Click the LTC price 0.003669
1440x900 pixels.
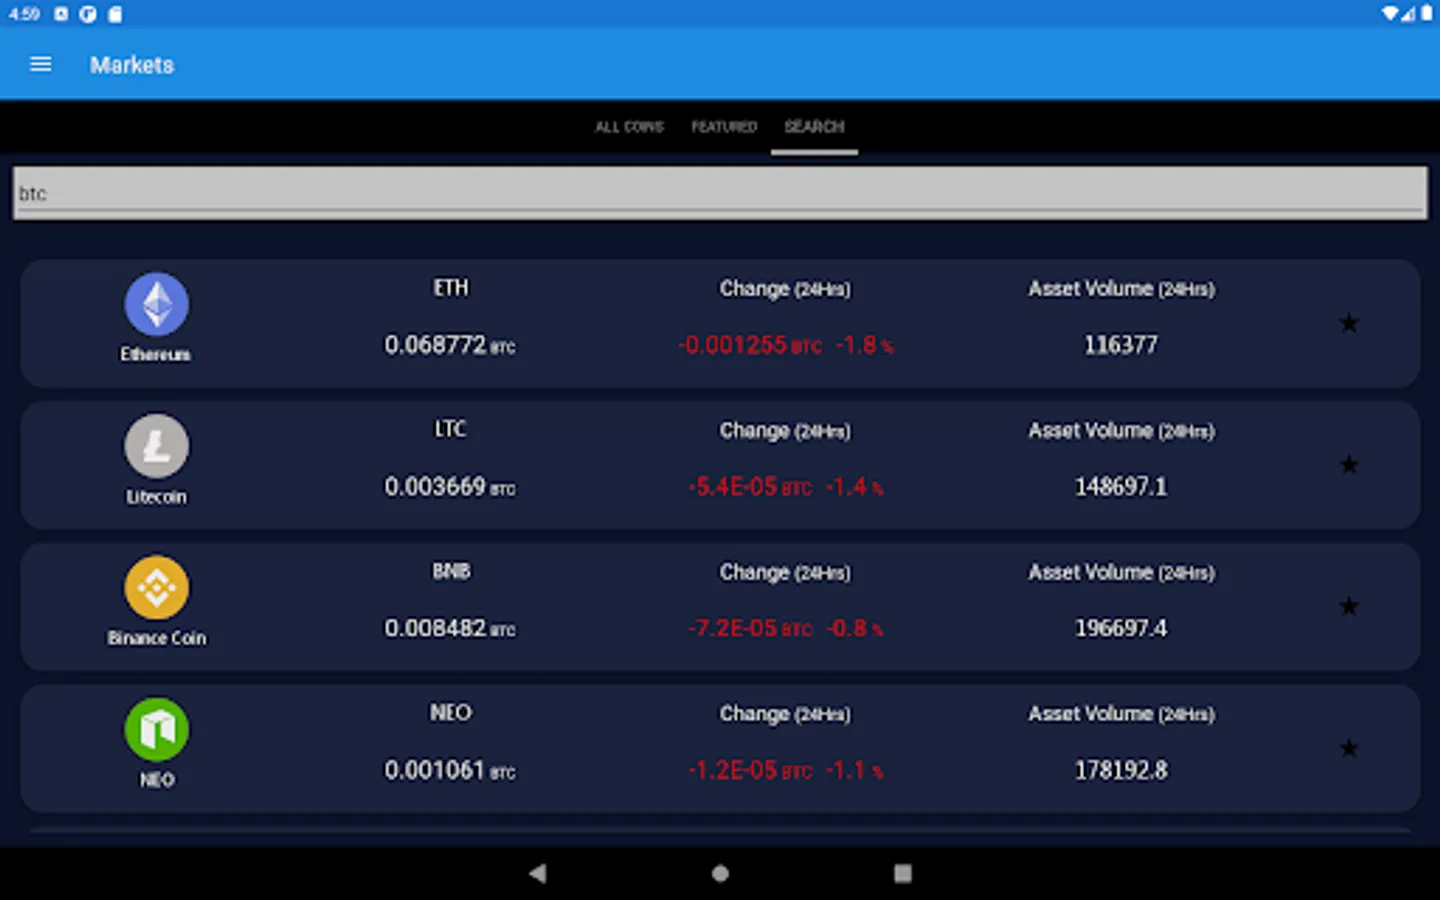point(435,487)
